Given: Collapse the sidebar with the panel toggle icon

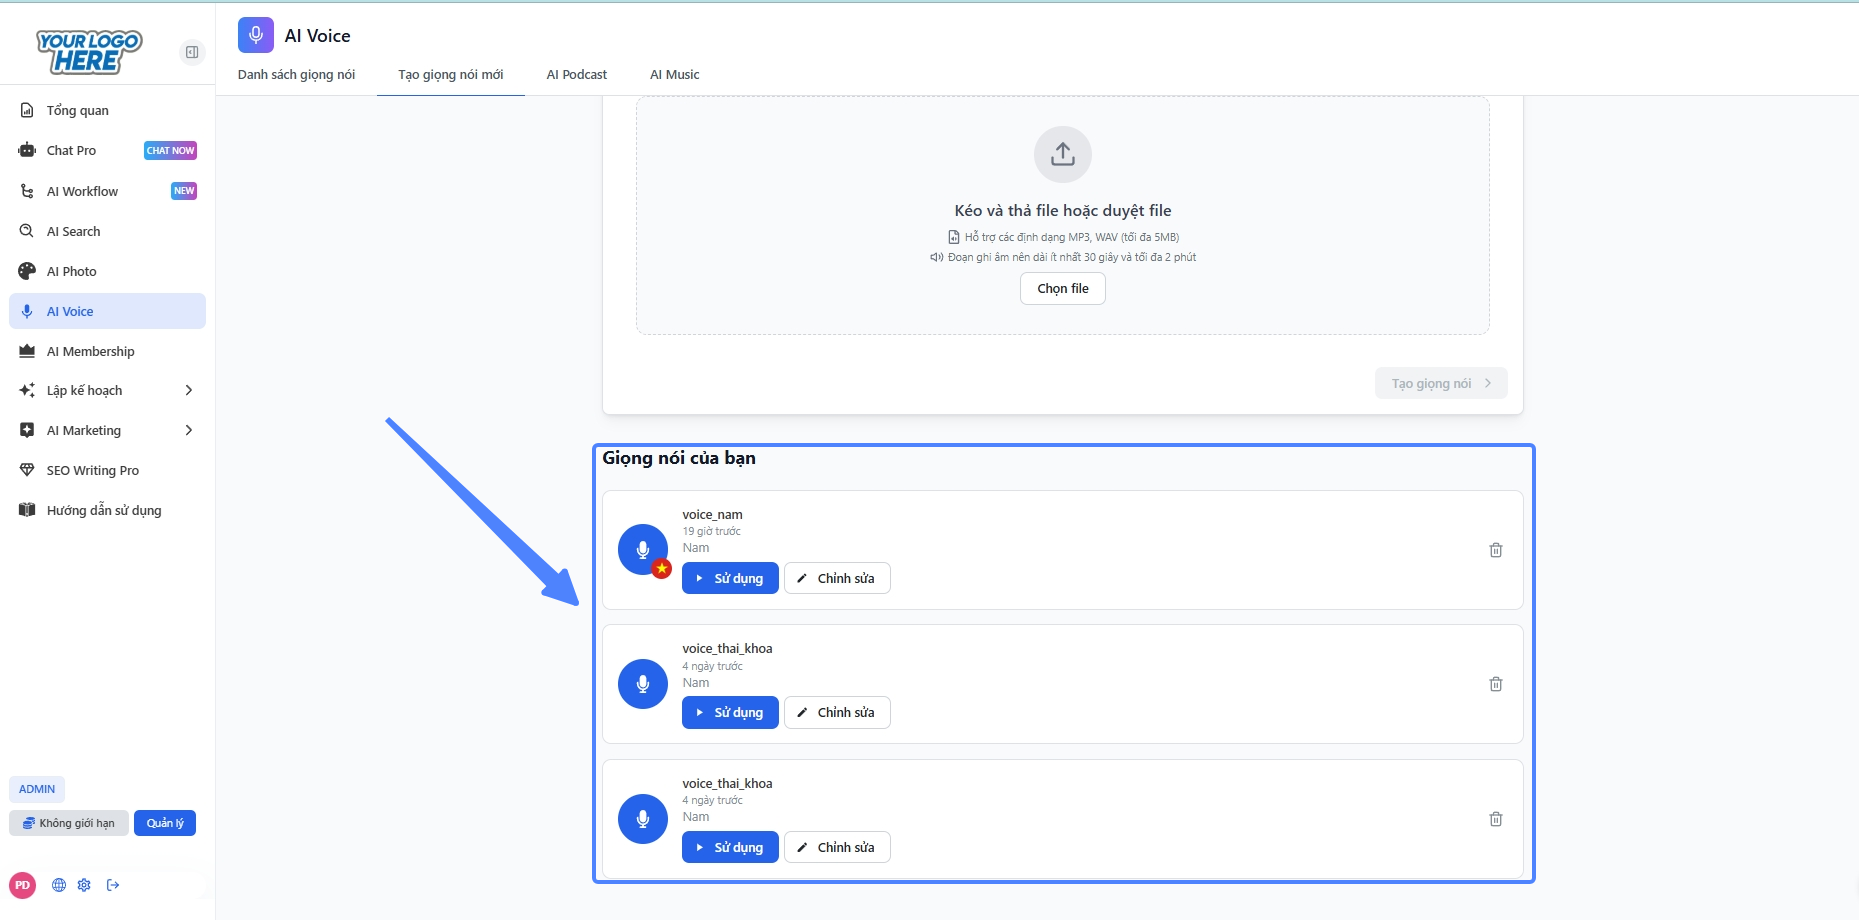Looking at the screenshot, I should click(x=192, y=52).
